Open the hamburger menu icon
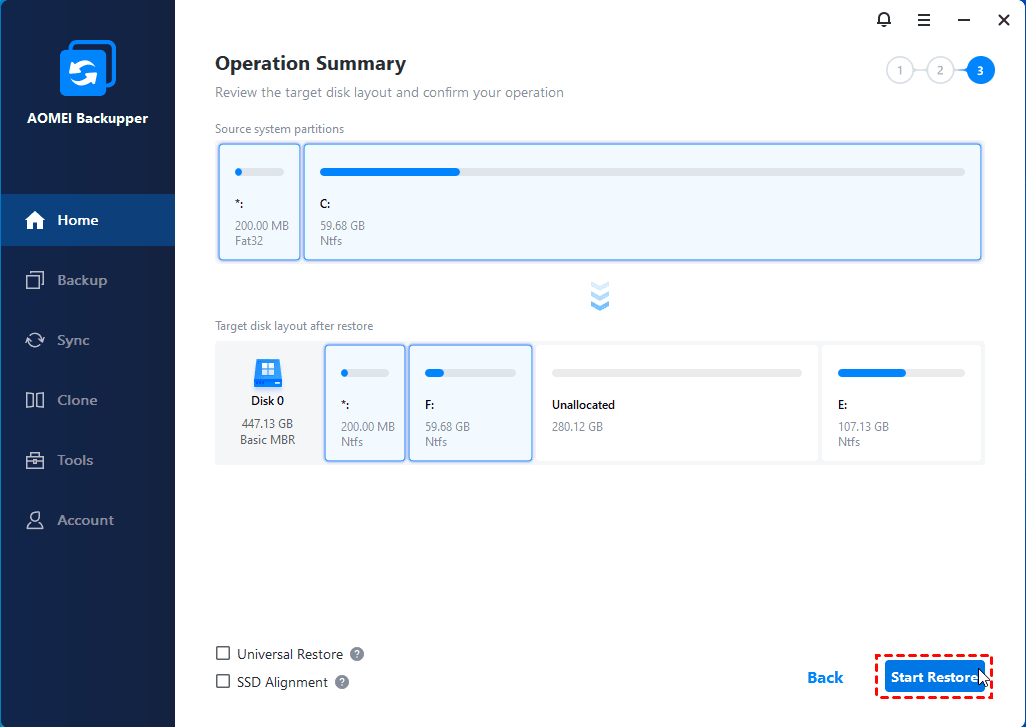 924,20
